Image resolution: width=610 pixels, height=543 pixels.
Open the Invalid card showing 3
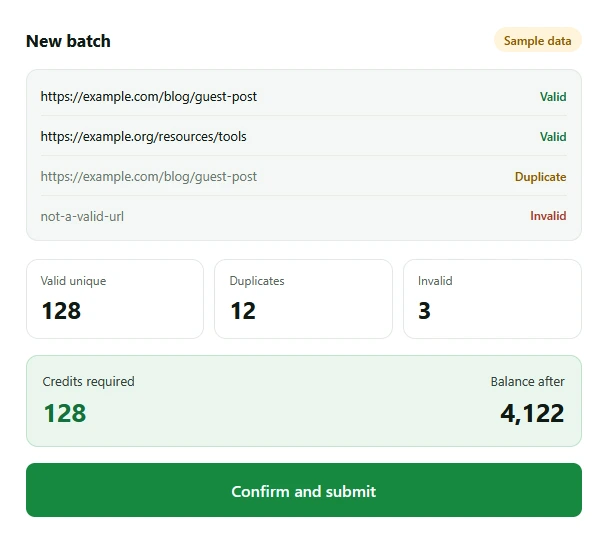tap(493, 299)
